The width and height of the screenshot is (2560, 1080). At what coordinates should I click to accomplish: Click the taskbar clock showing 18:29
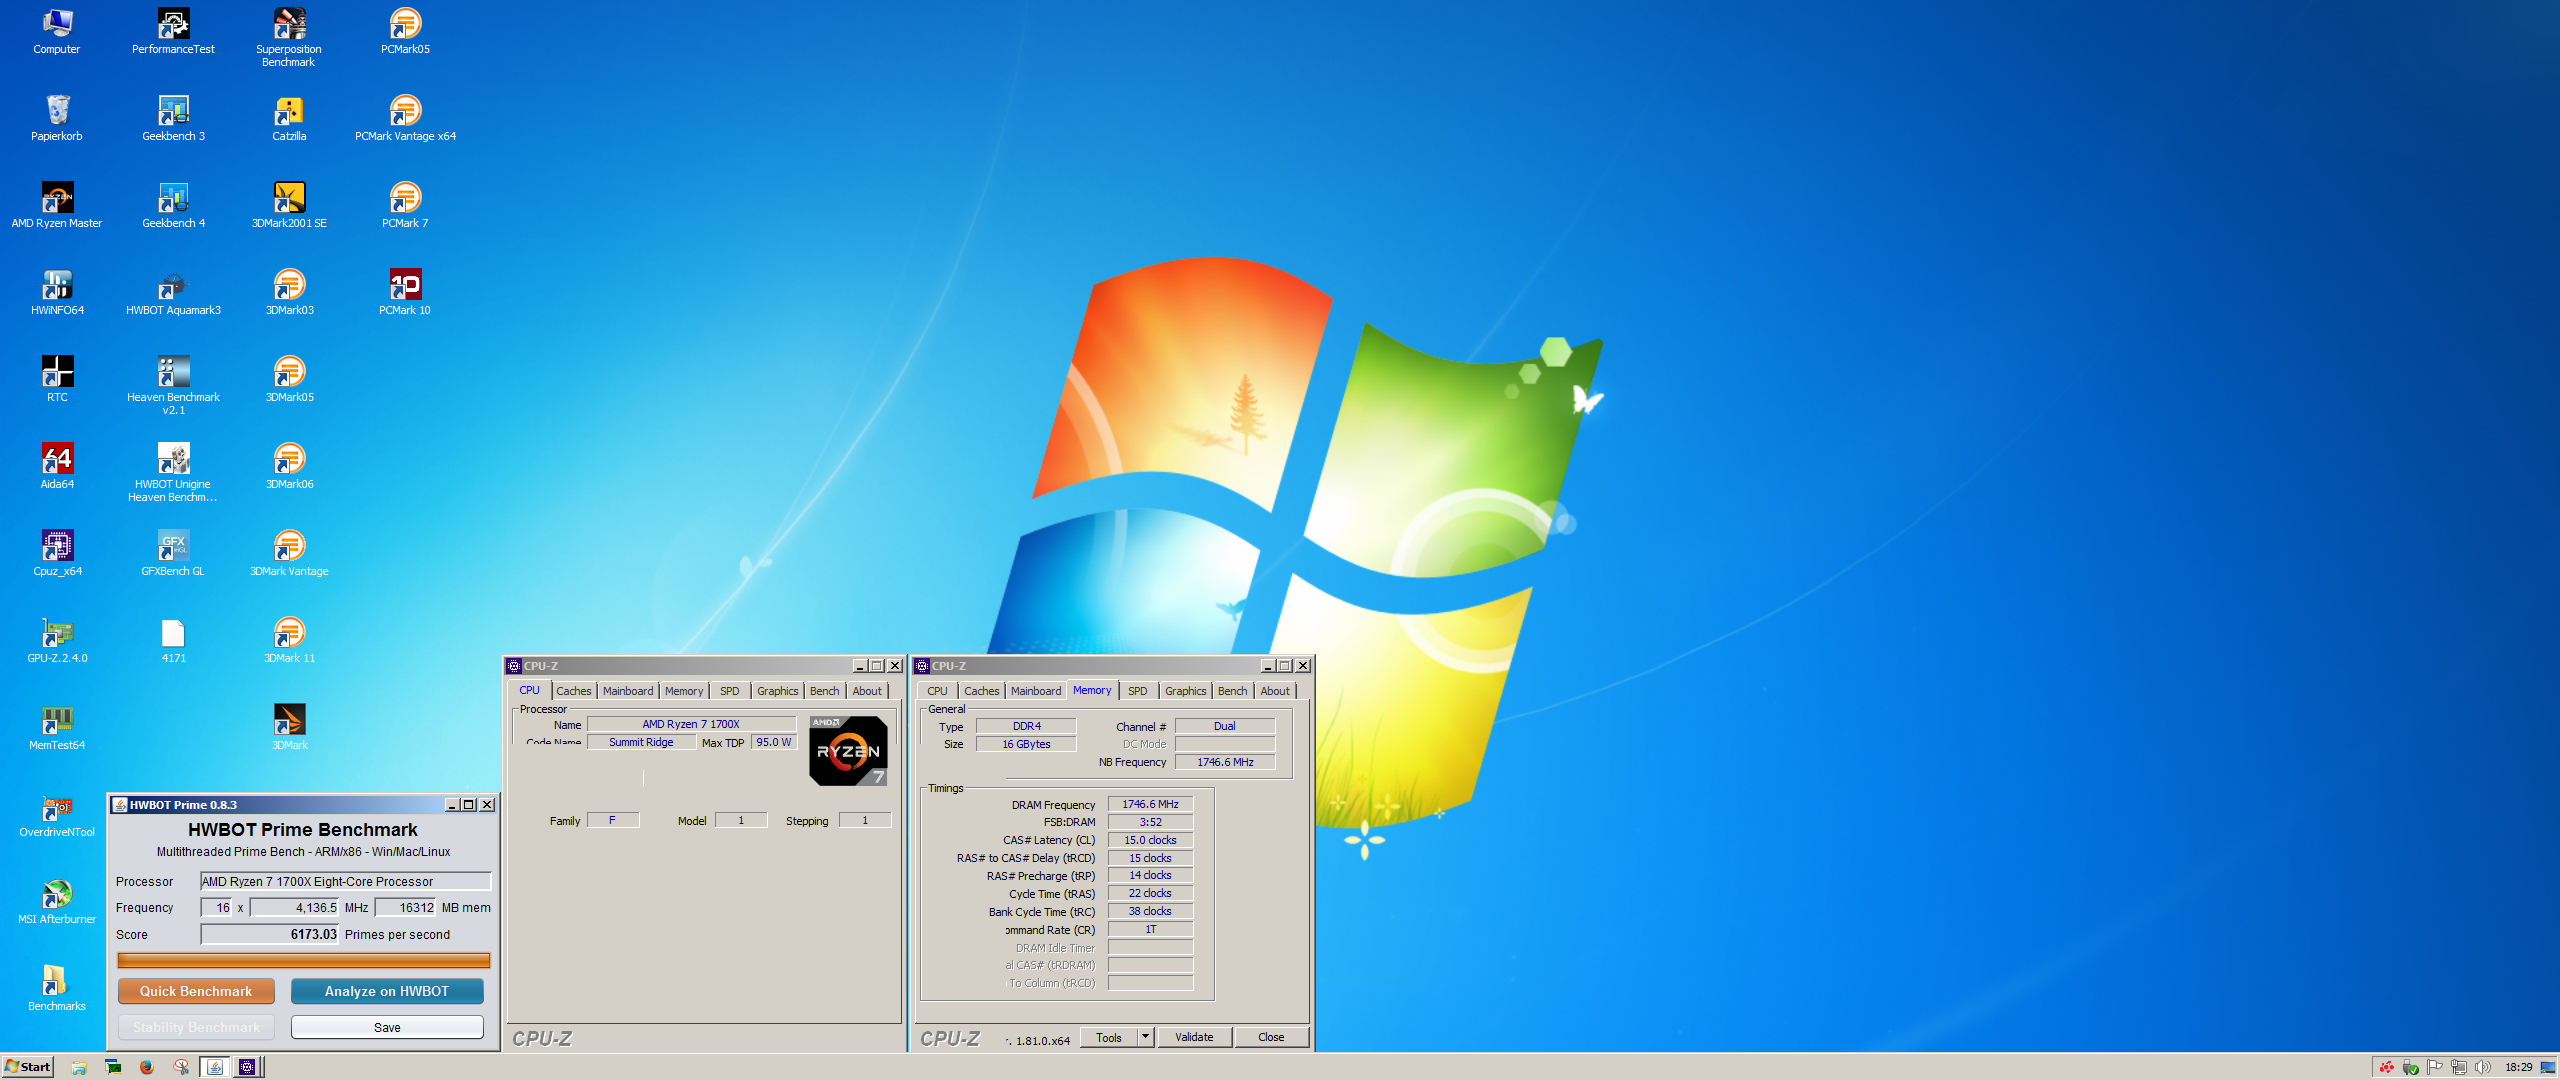point(2518,1067)
